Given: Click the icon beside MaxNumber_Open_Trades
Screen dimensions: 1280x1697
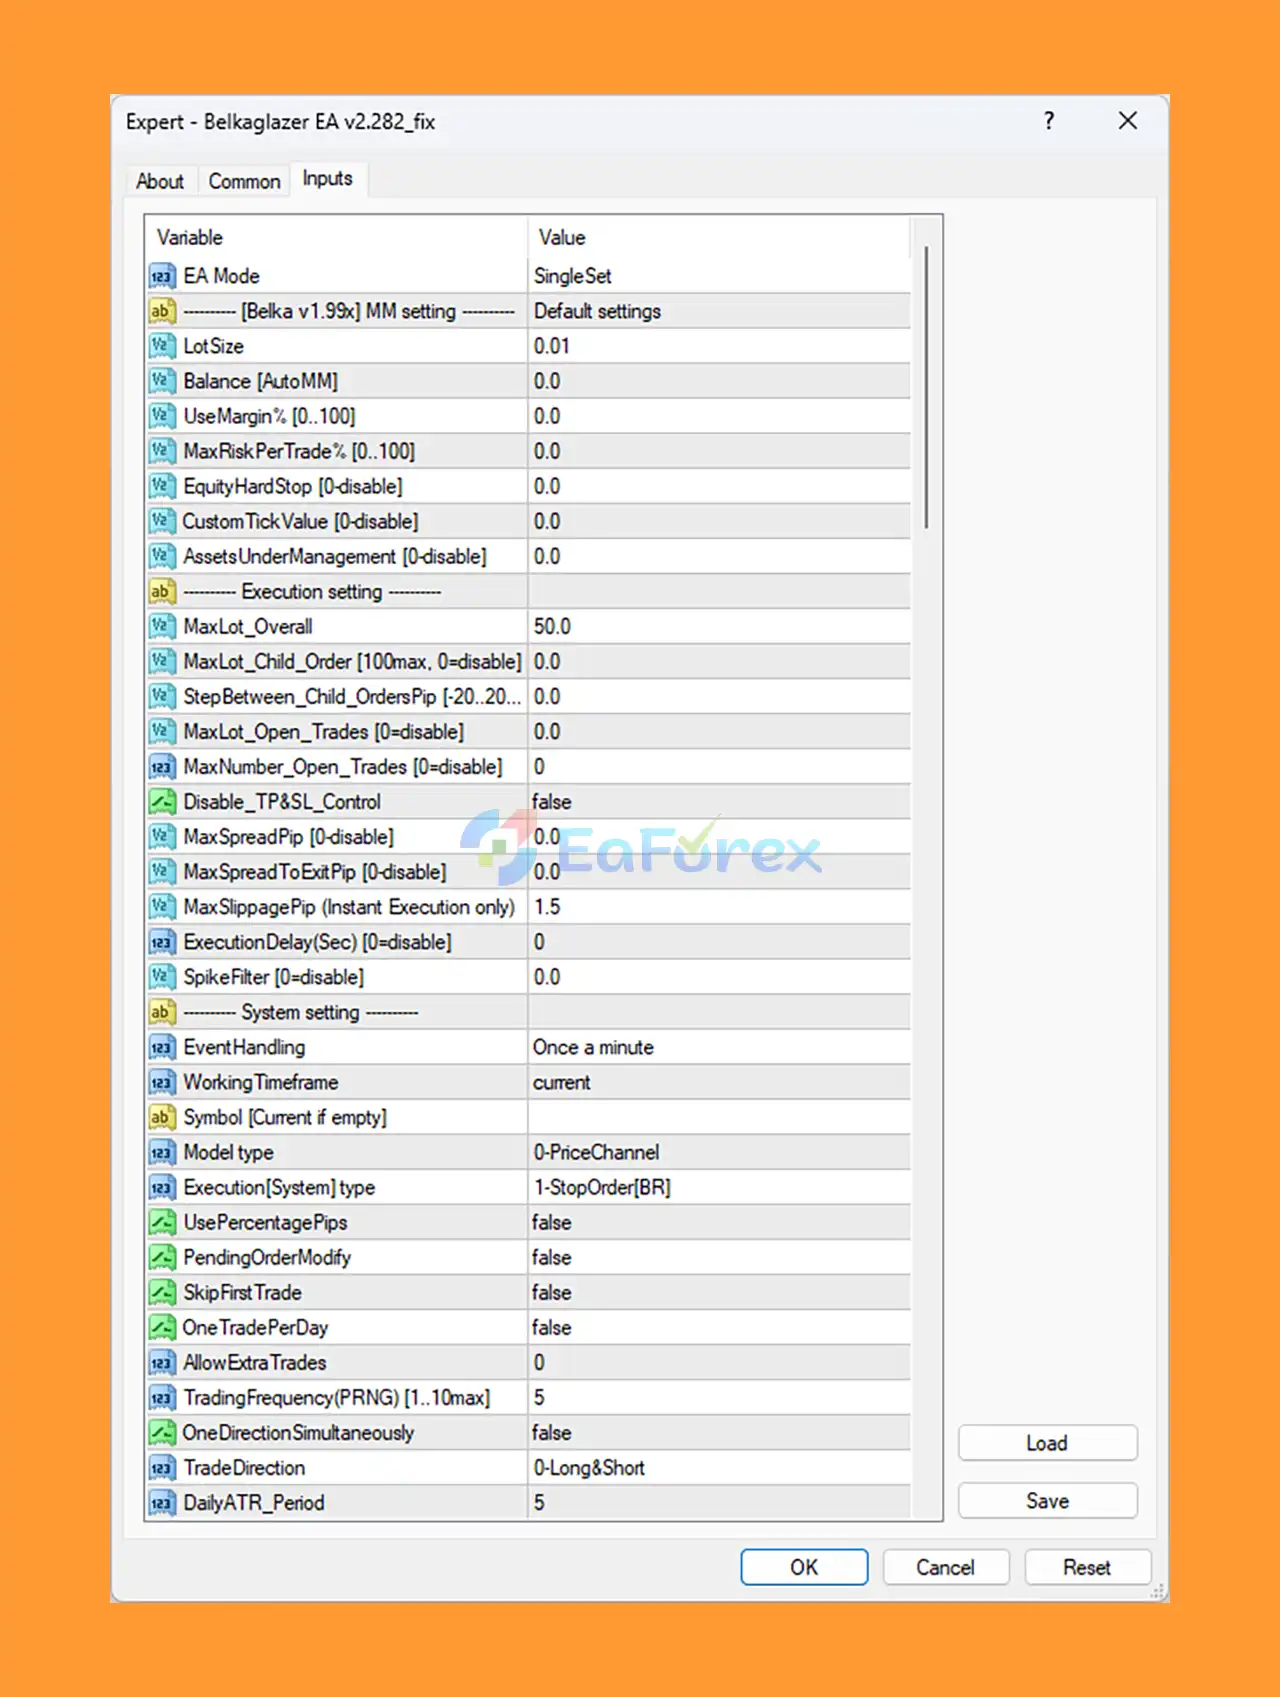Looking at the screenshot, I should coord(162,767).
